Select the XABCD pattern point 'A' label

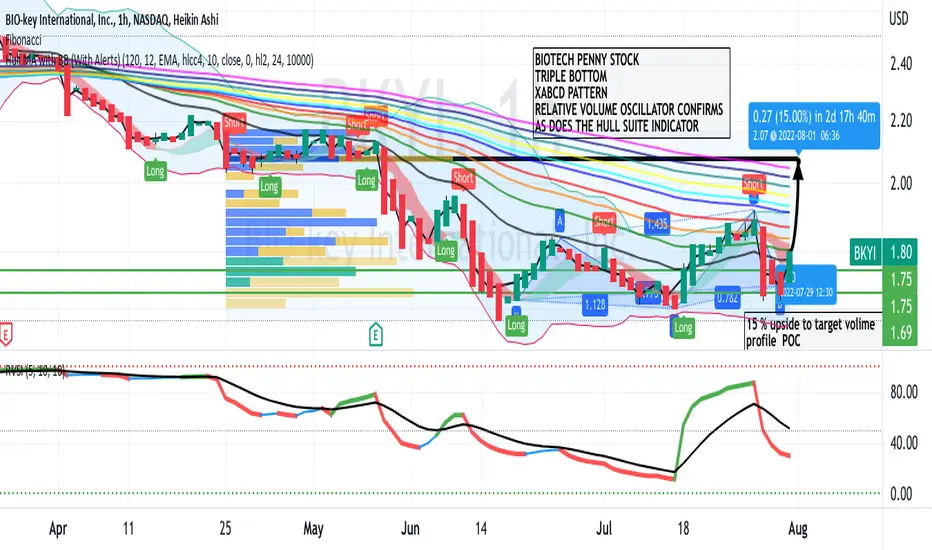point(559,221)
